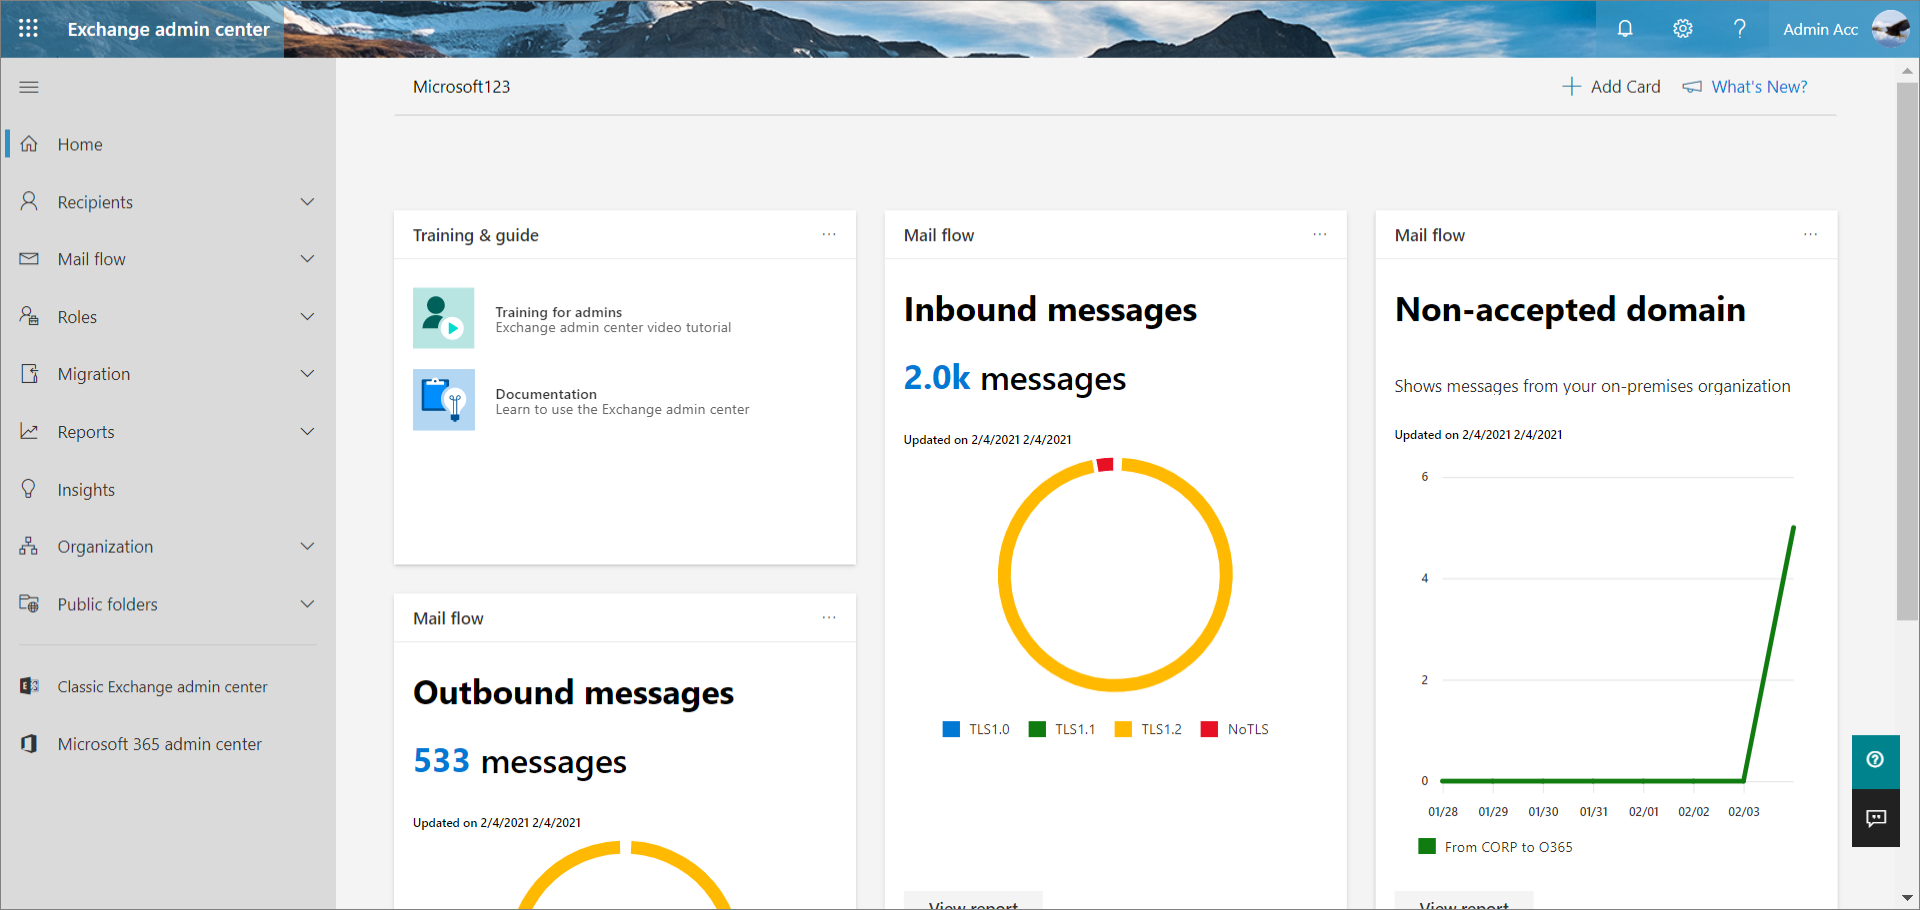Click the notifications bell

tap(1624, 29)
